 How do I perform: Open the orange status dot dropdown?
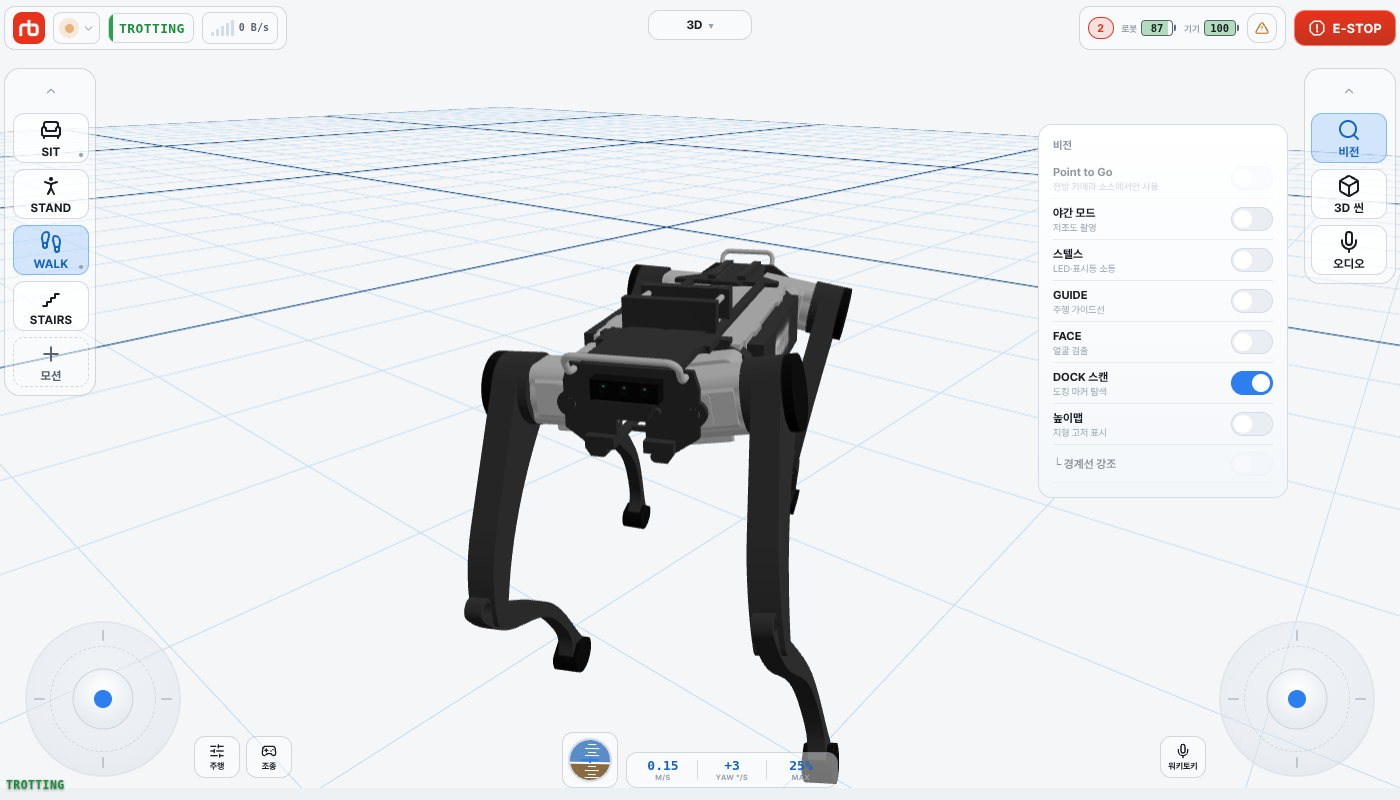coord(76,28)
